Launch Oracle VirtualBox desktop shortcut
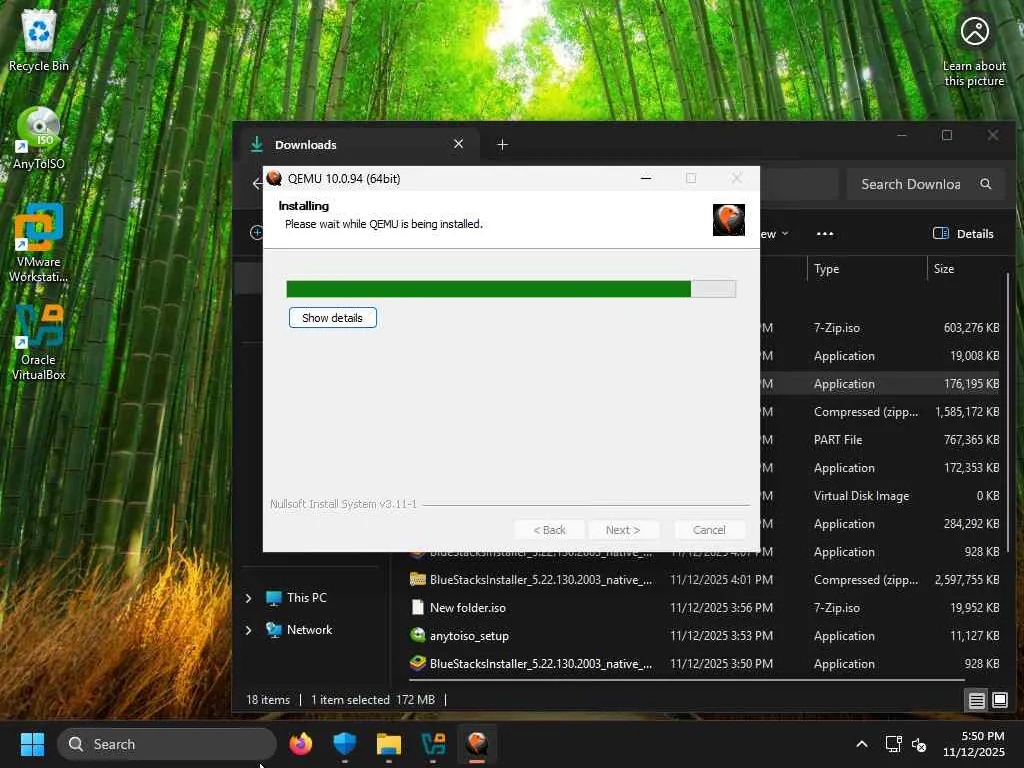The image size is (1024, 768). coord(39,342)
